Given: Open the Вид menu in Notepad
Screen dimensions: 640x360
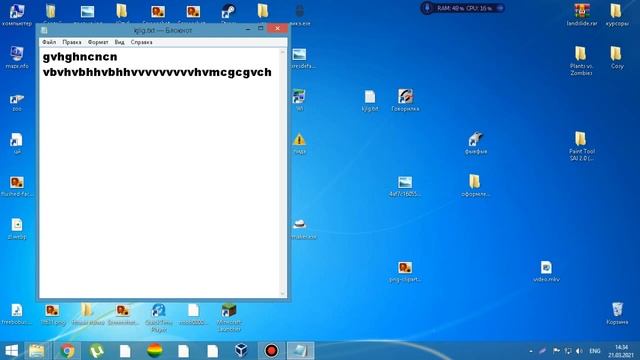Looking at the screenshot, I should coord(119,42).
